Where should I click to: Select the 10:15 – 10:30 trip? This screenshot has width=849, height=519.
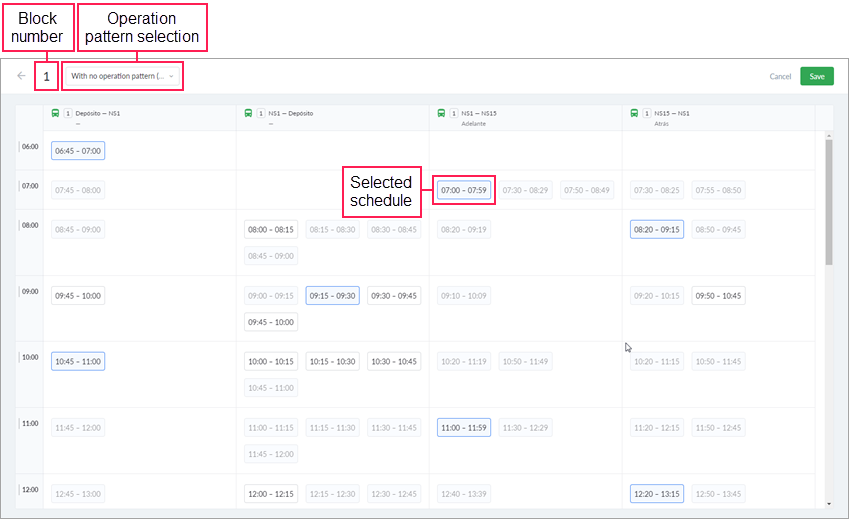[x=332, y=362]
